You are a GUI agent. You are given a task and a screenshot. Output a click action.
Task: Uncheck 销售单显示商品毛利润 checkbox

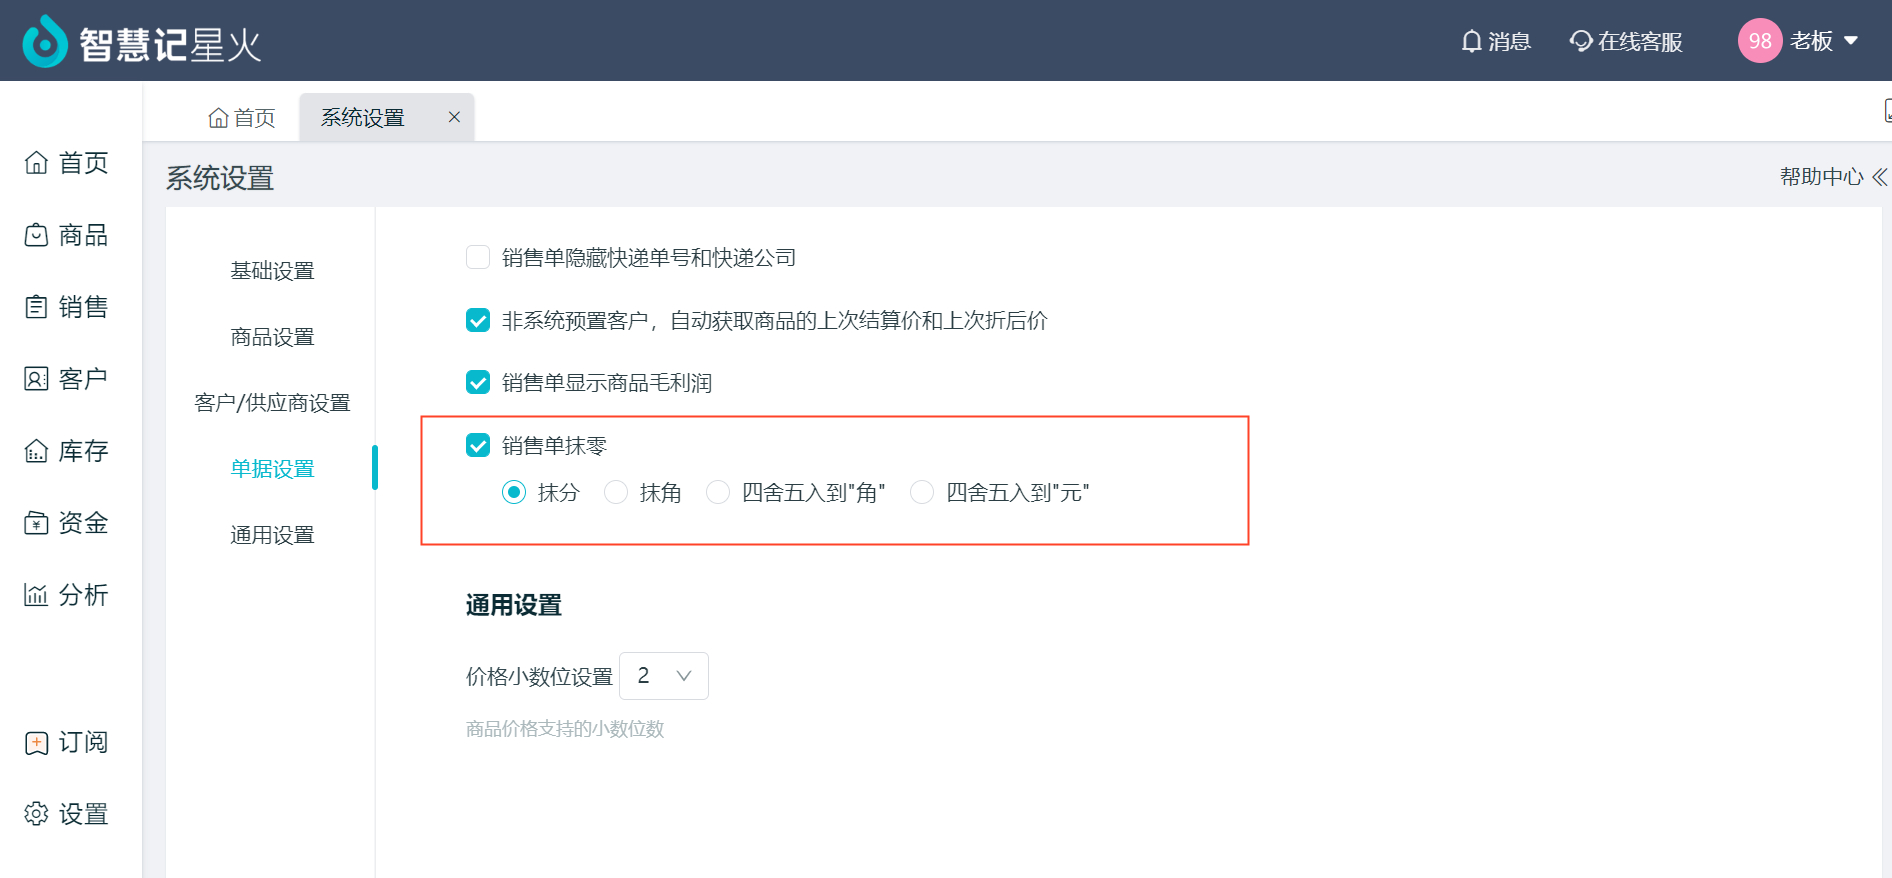click(x=478, y=382)
